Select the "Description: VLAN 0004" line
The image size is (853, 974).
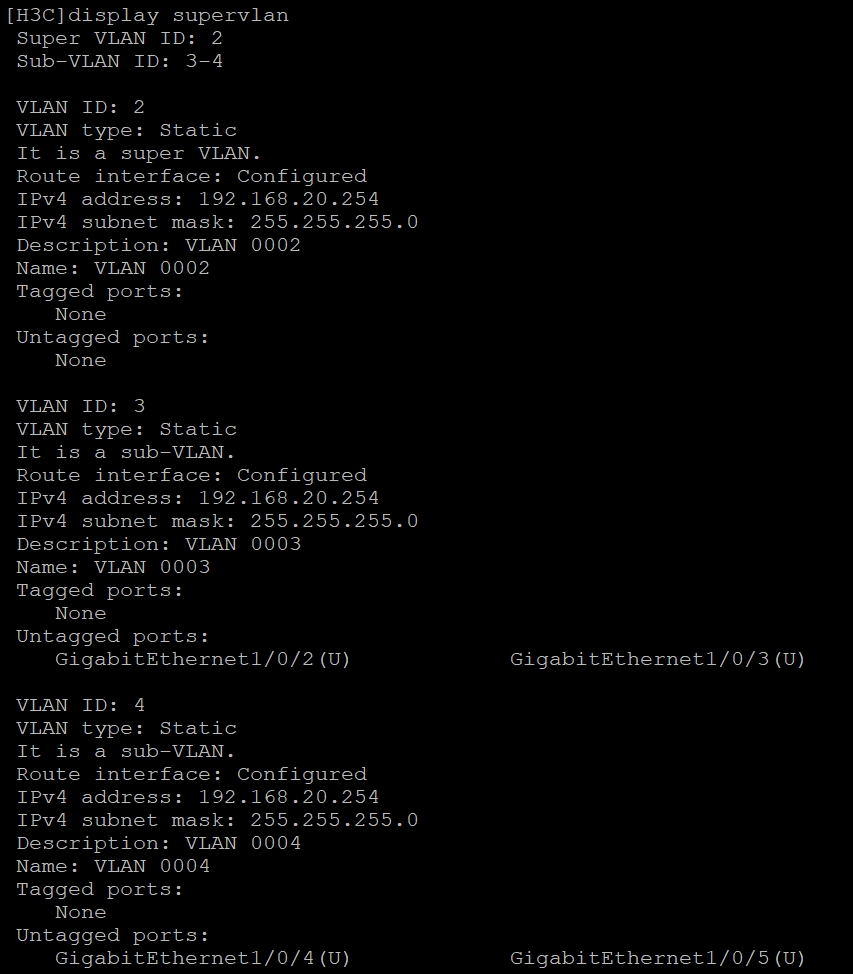158,844
